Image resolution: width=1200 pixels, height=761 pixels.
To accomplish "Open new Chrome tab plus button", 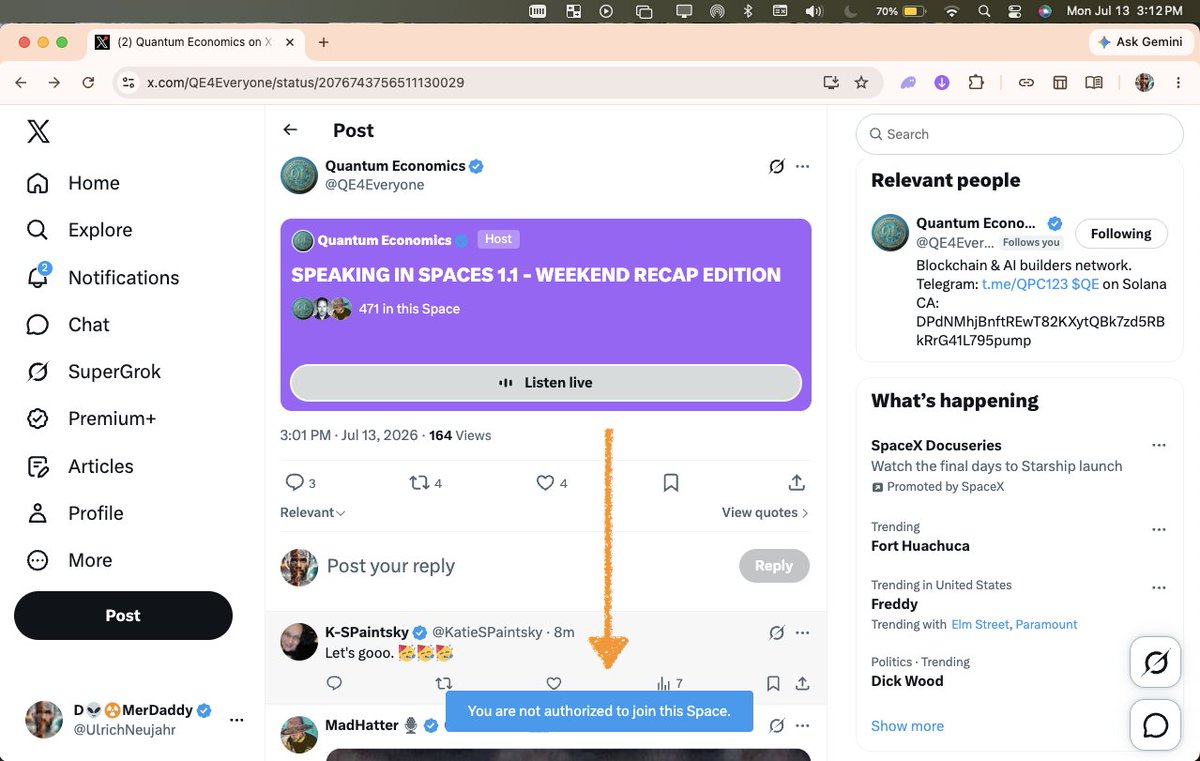I will pos(323,42).
